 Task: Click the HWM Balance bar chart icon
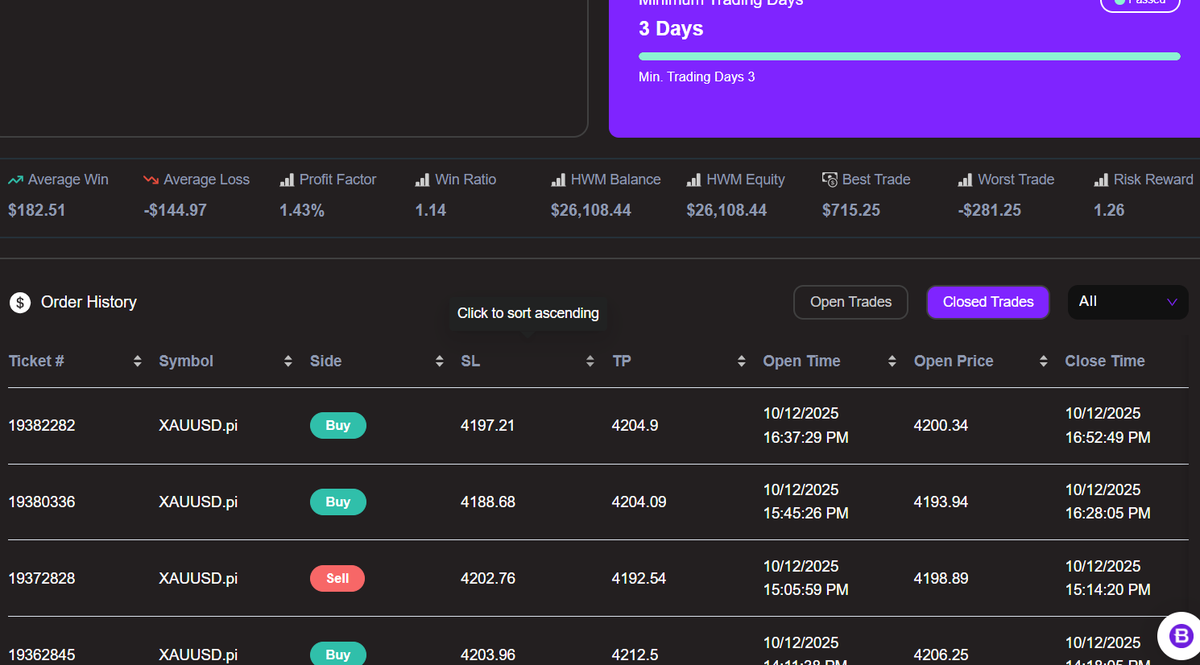click(x=558, y=180)
